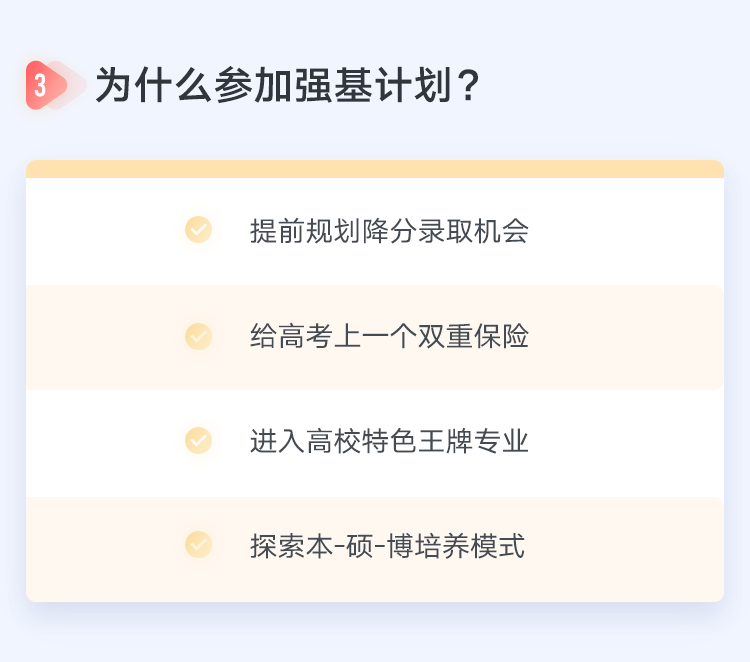Click the words 降分录取 in the first row

pyautogui.click(x=417, y=231)
